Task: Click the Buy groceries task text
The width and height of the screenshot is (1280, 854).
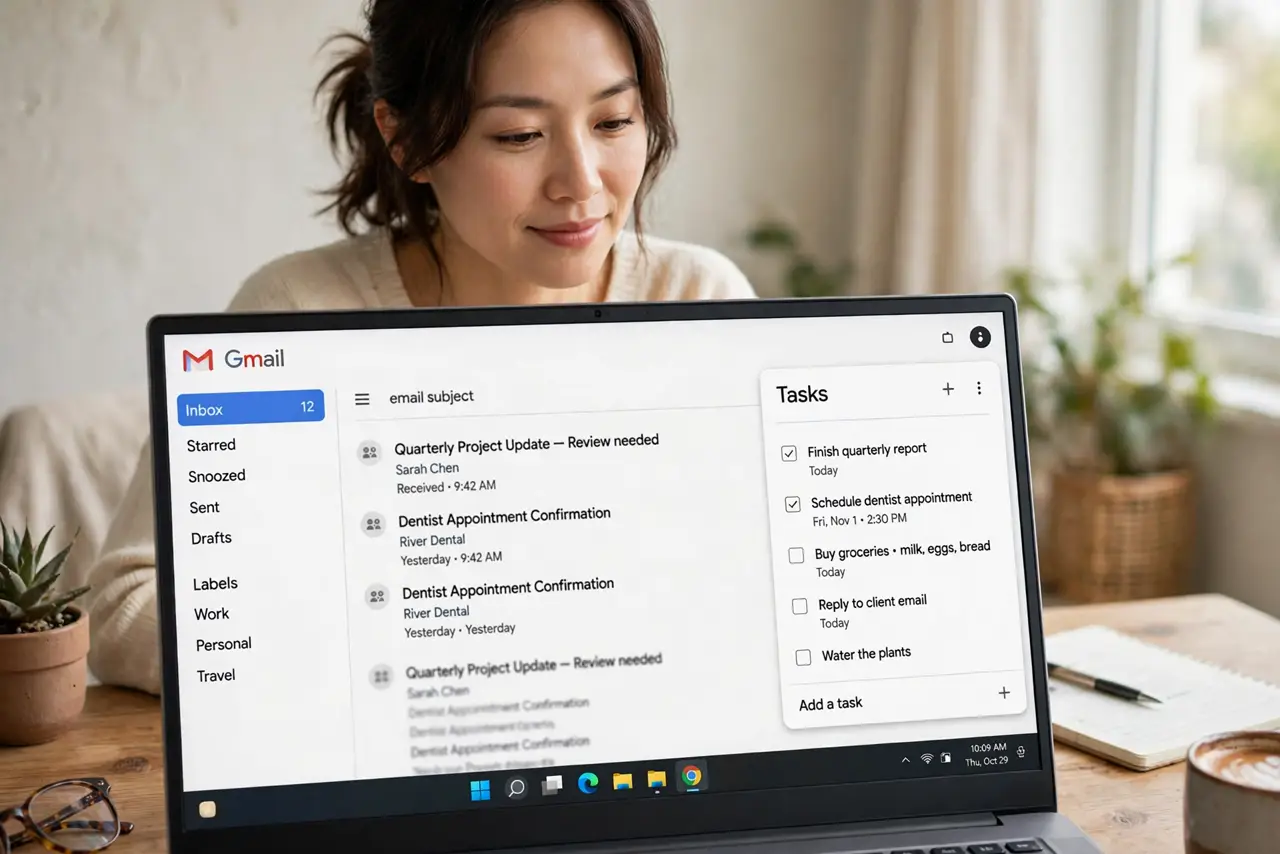Action: pos(902,549)
